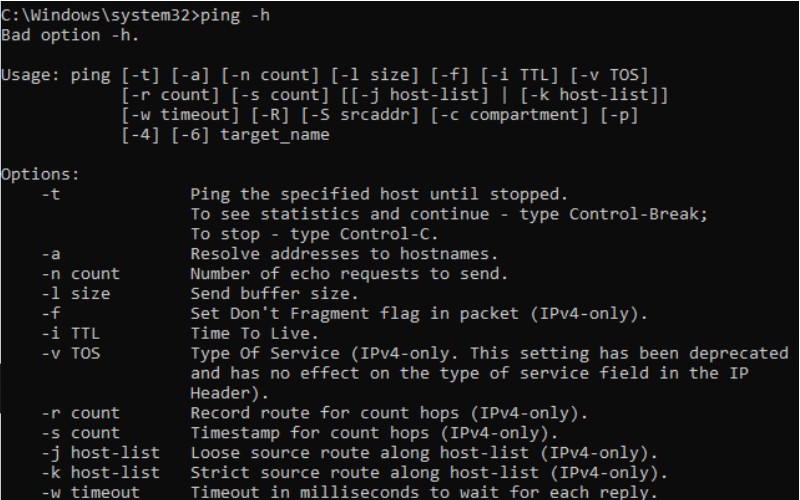The width and height of the screenshot is (800, 500).
Task: Click the '-i TTL' option entry
Action: (70, 334)
